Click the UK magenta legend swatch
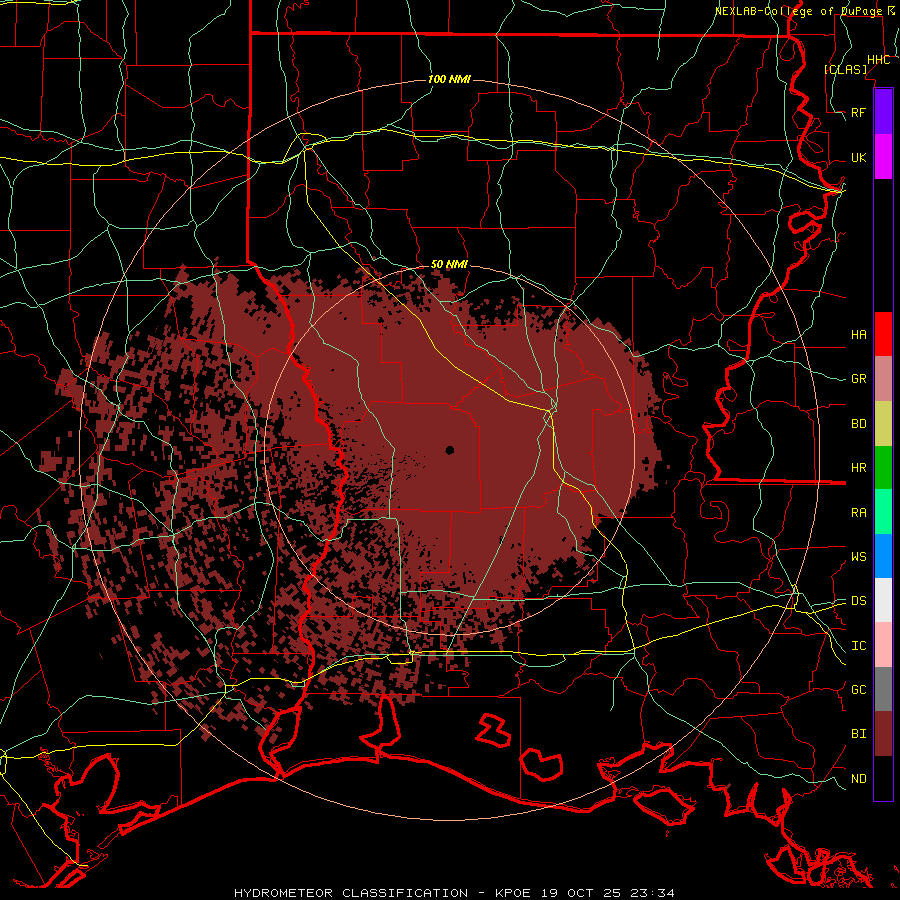 [883, 157]
